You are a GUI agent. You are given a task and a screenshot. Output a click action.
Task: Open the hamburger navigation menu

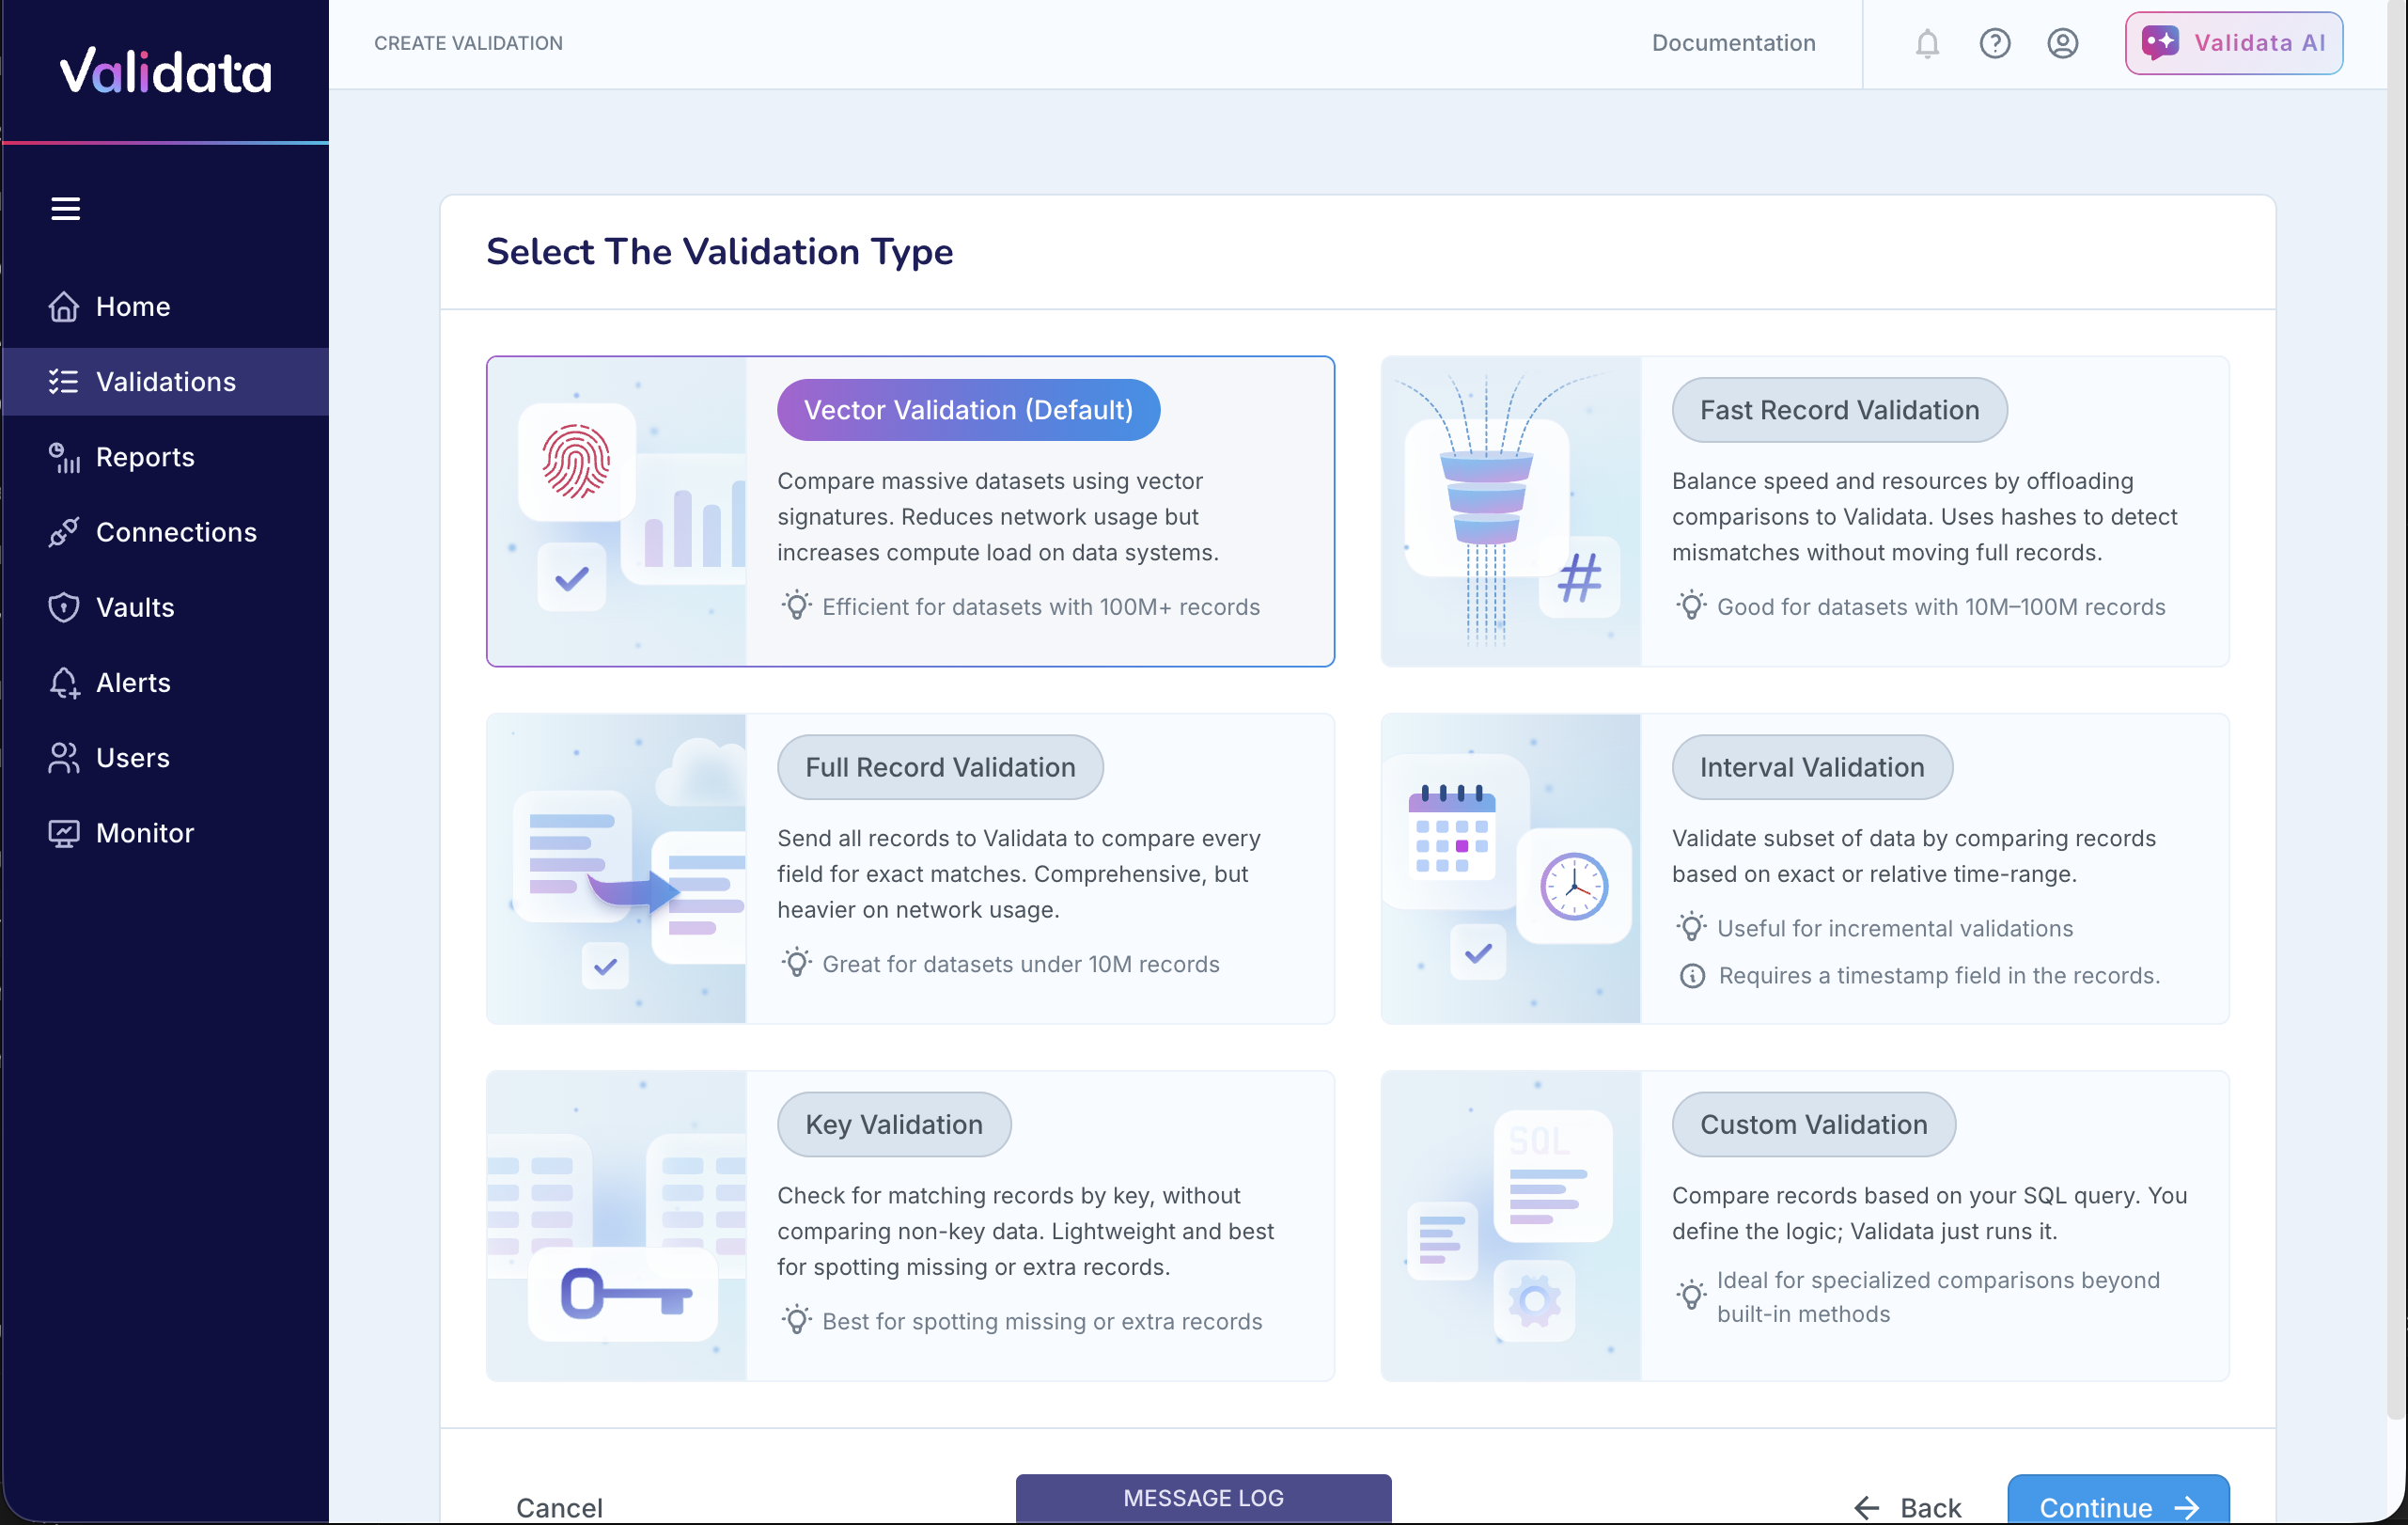click(x=65, y=207)
